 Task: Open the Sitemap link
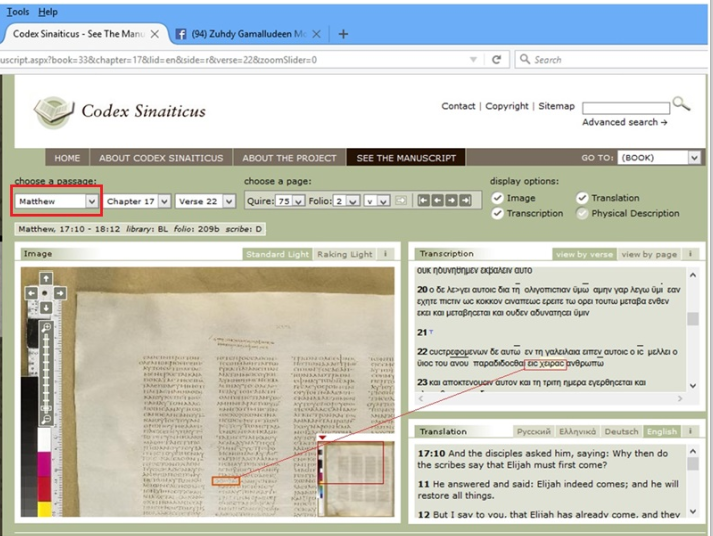click(556, 106)
